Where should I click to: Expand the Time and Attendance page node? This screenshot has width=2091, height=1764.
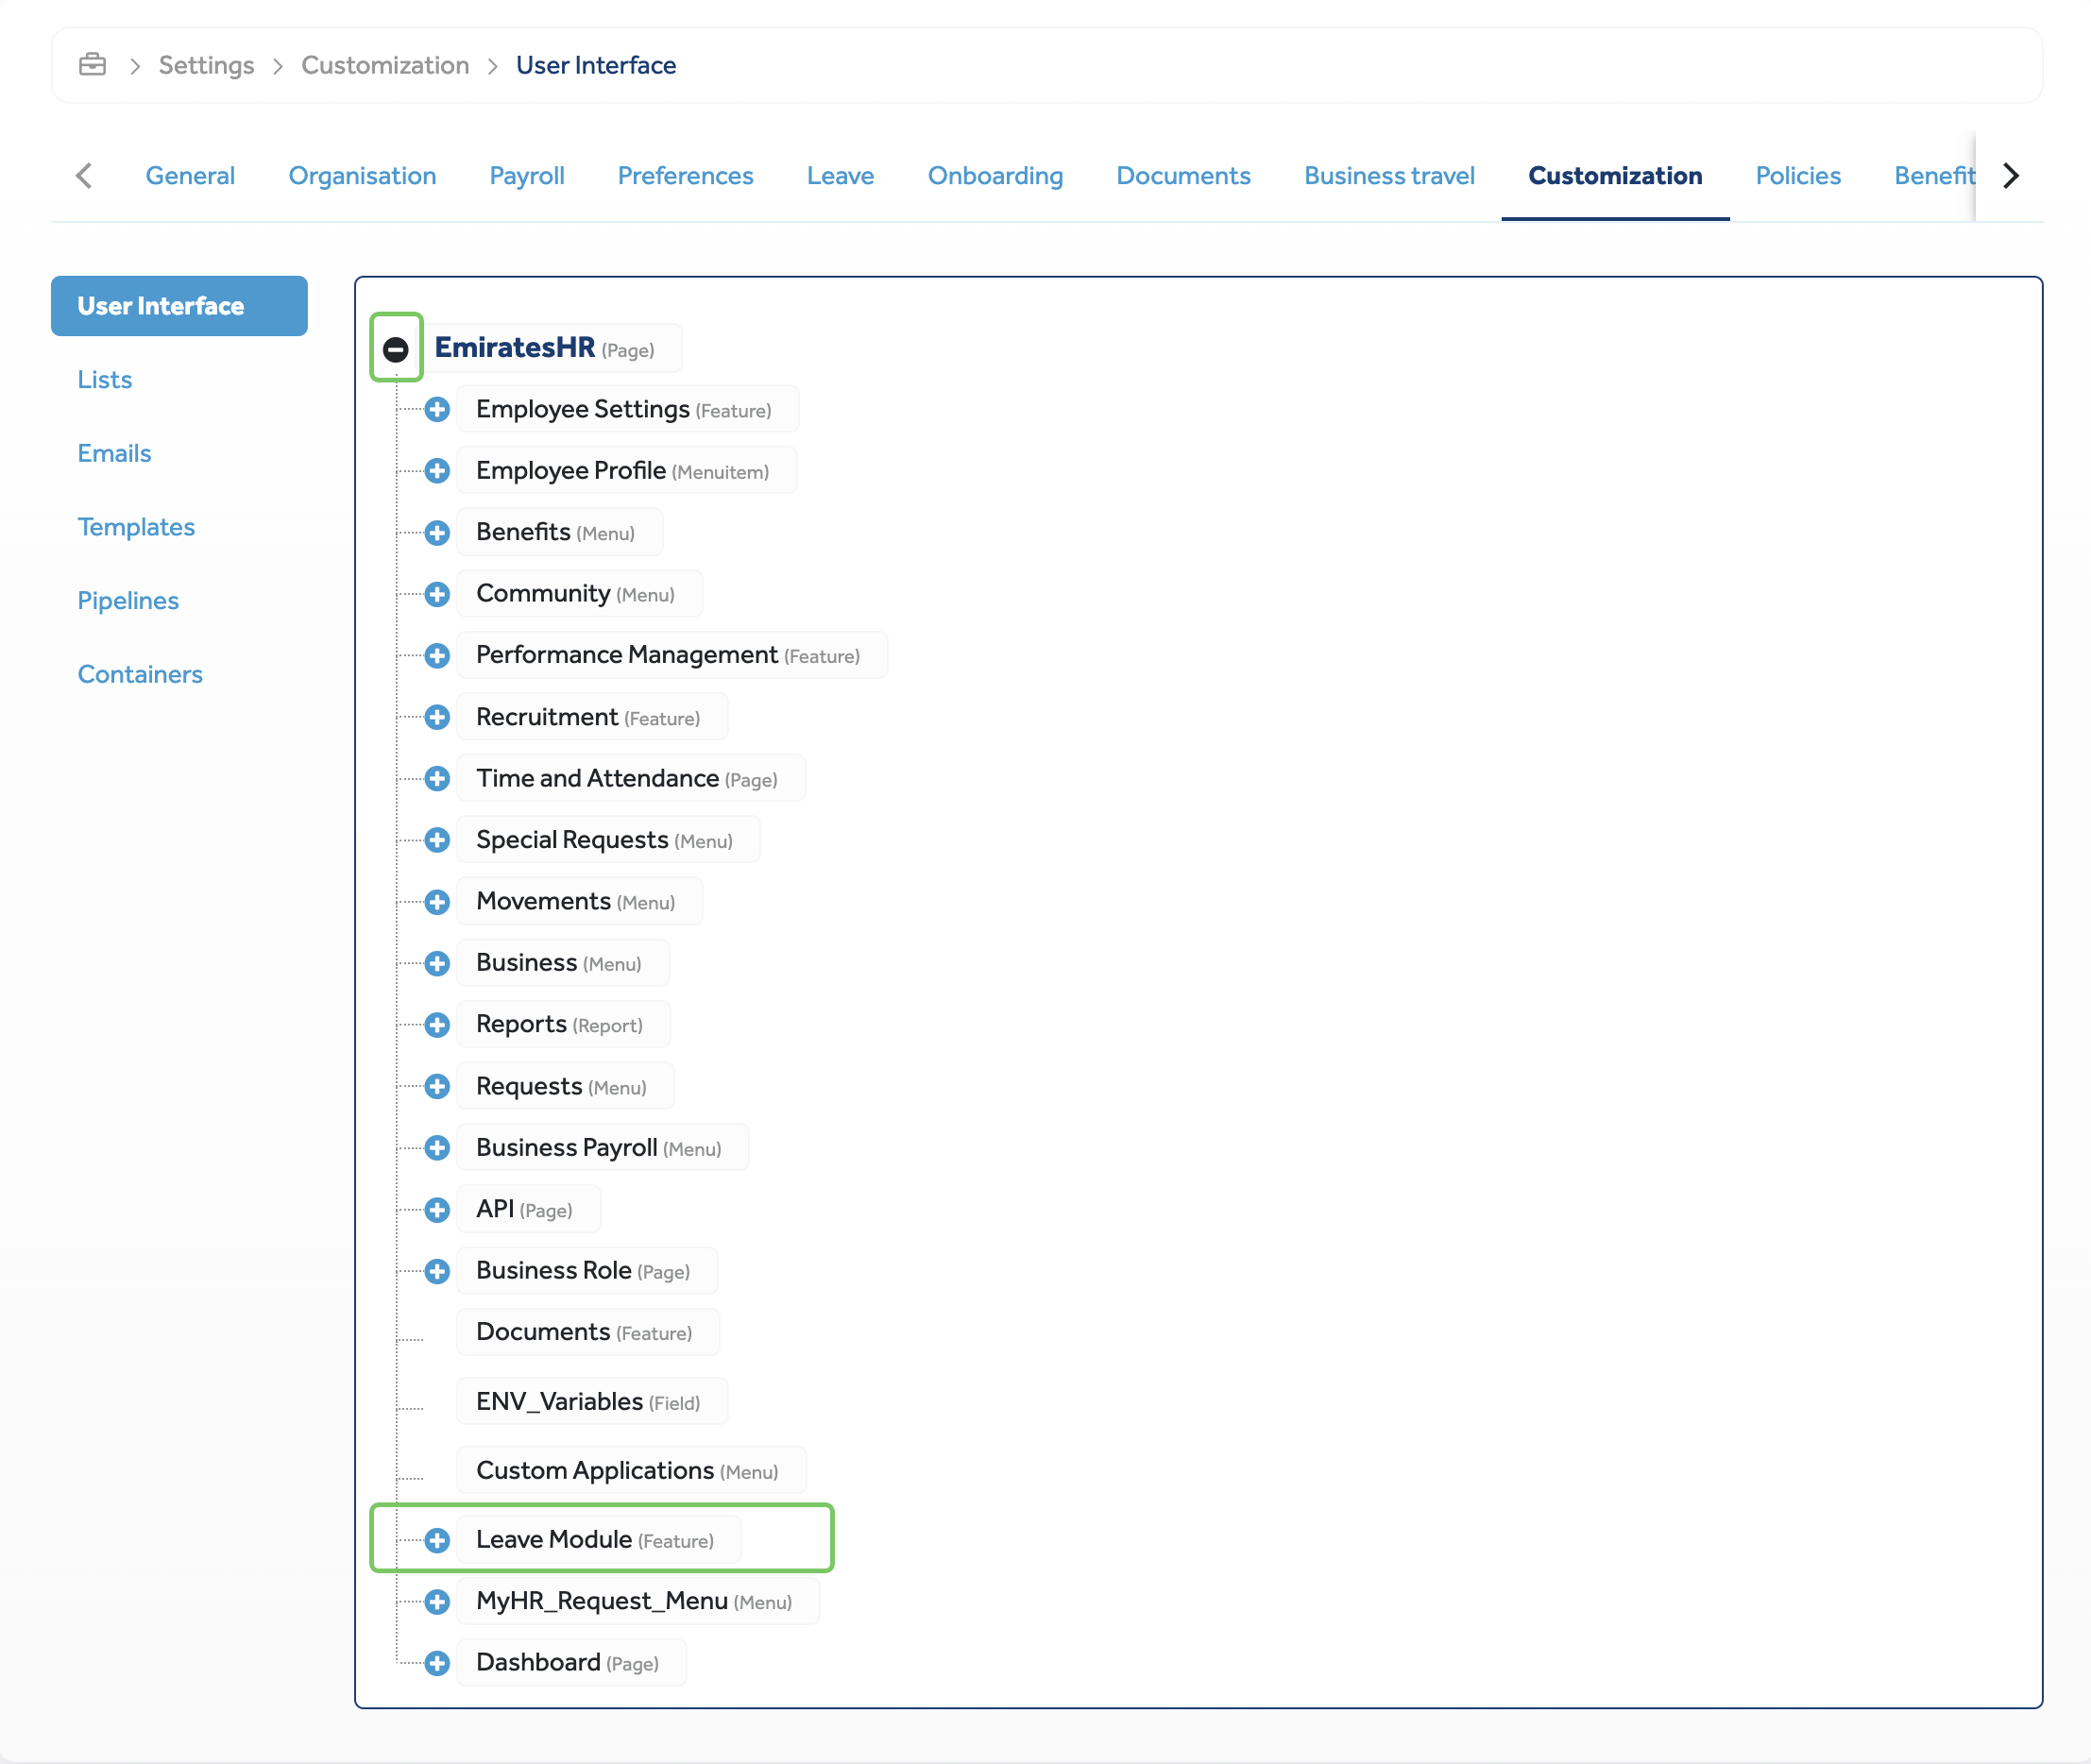[437, 778]
